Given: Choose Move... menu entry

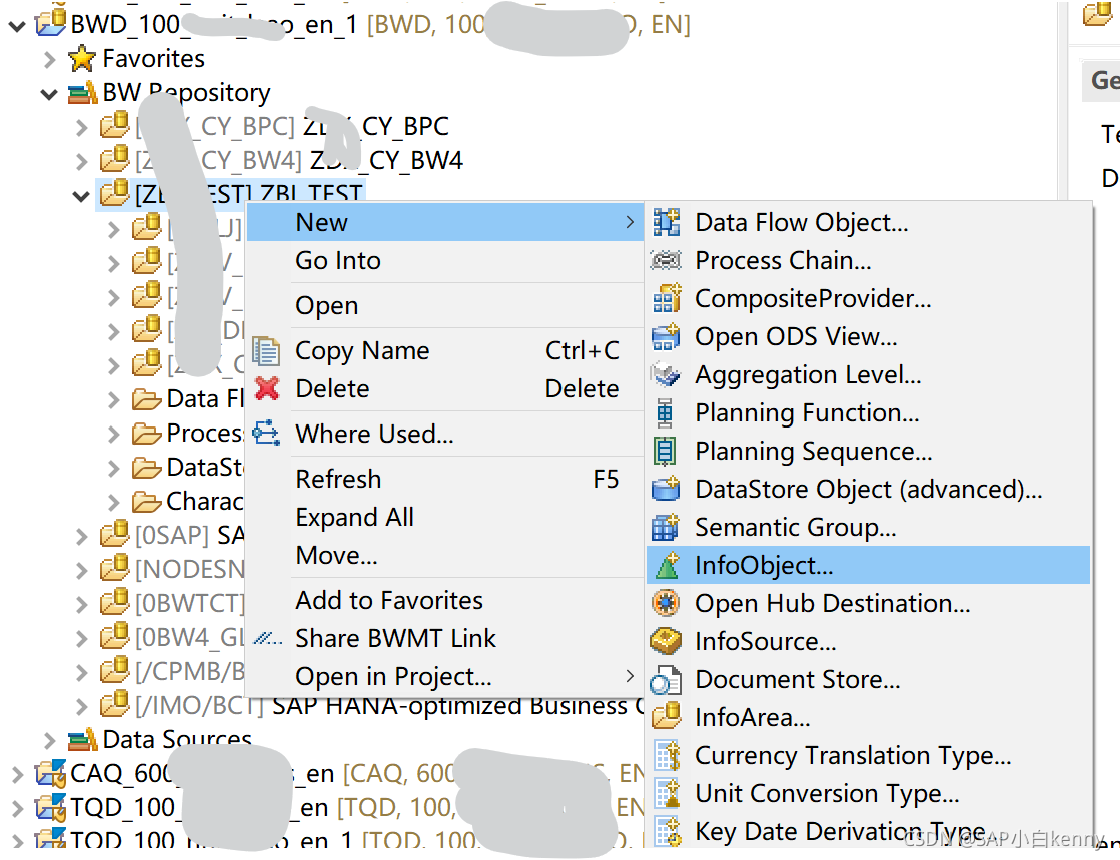Looking at the screenshot, I should coord(444,555).
